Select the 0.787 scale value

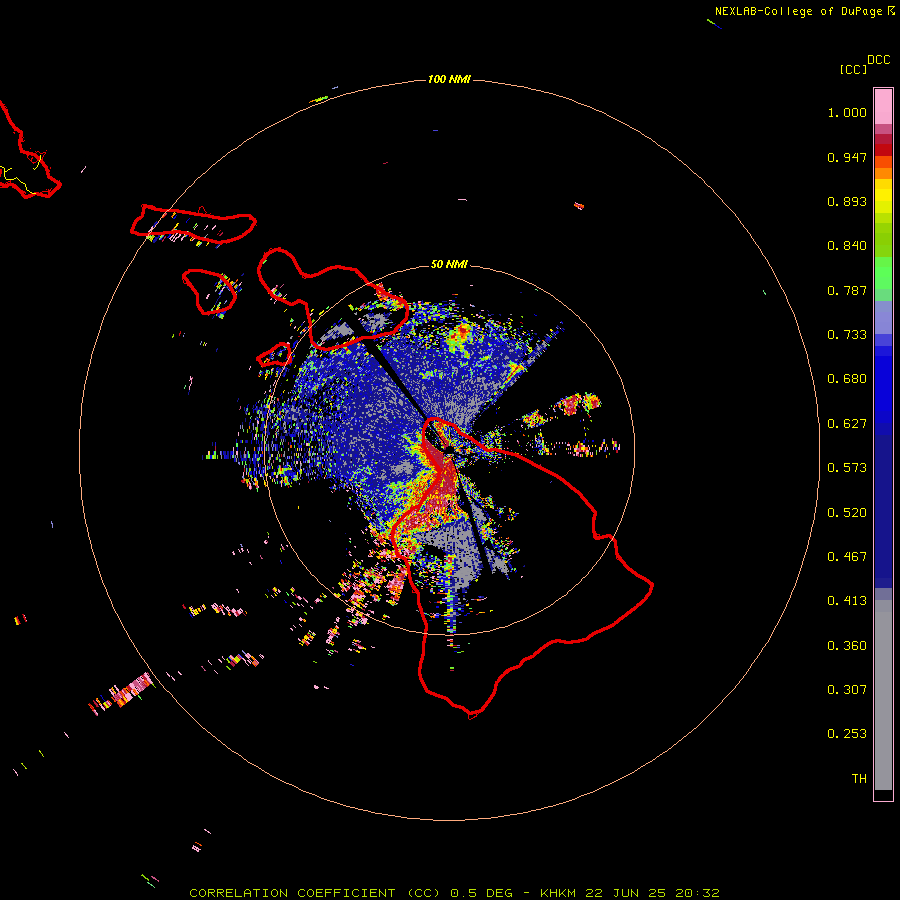coord(847,290)
